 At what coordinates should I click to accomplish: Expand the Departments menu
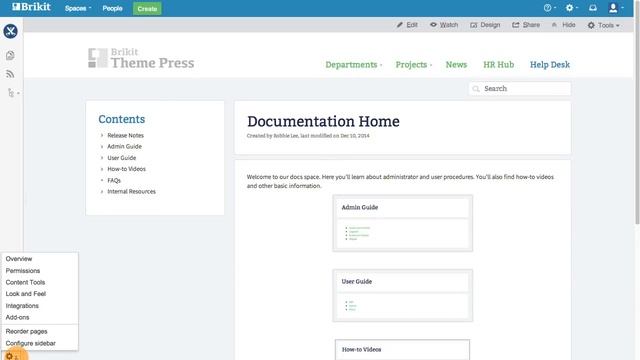353,64
